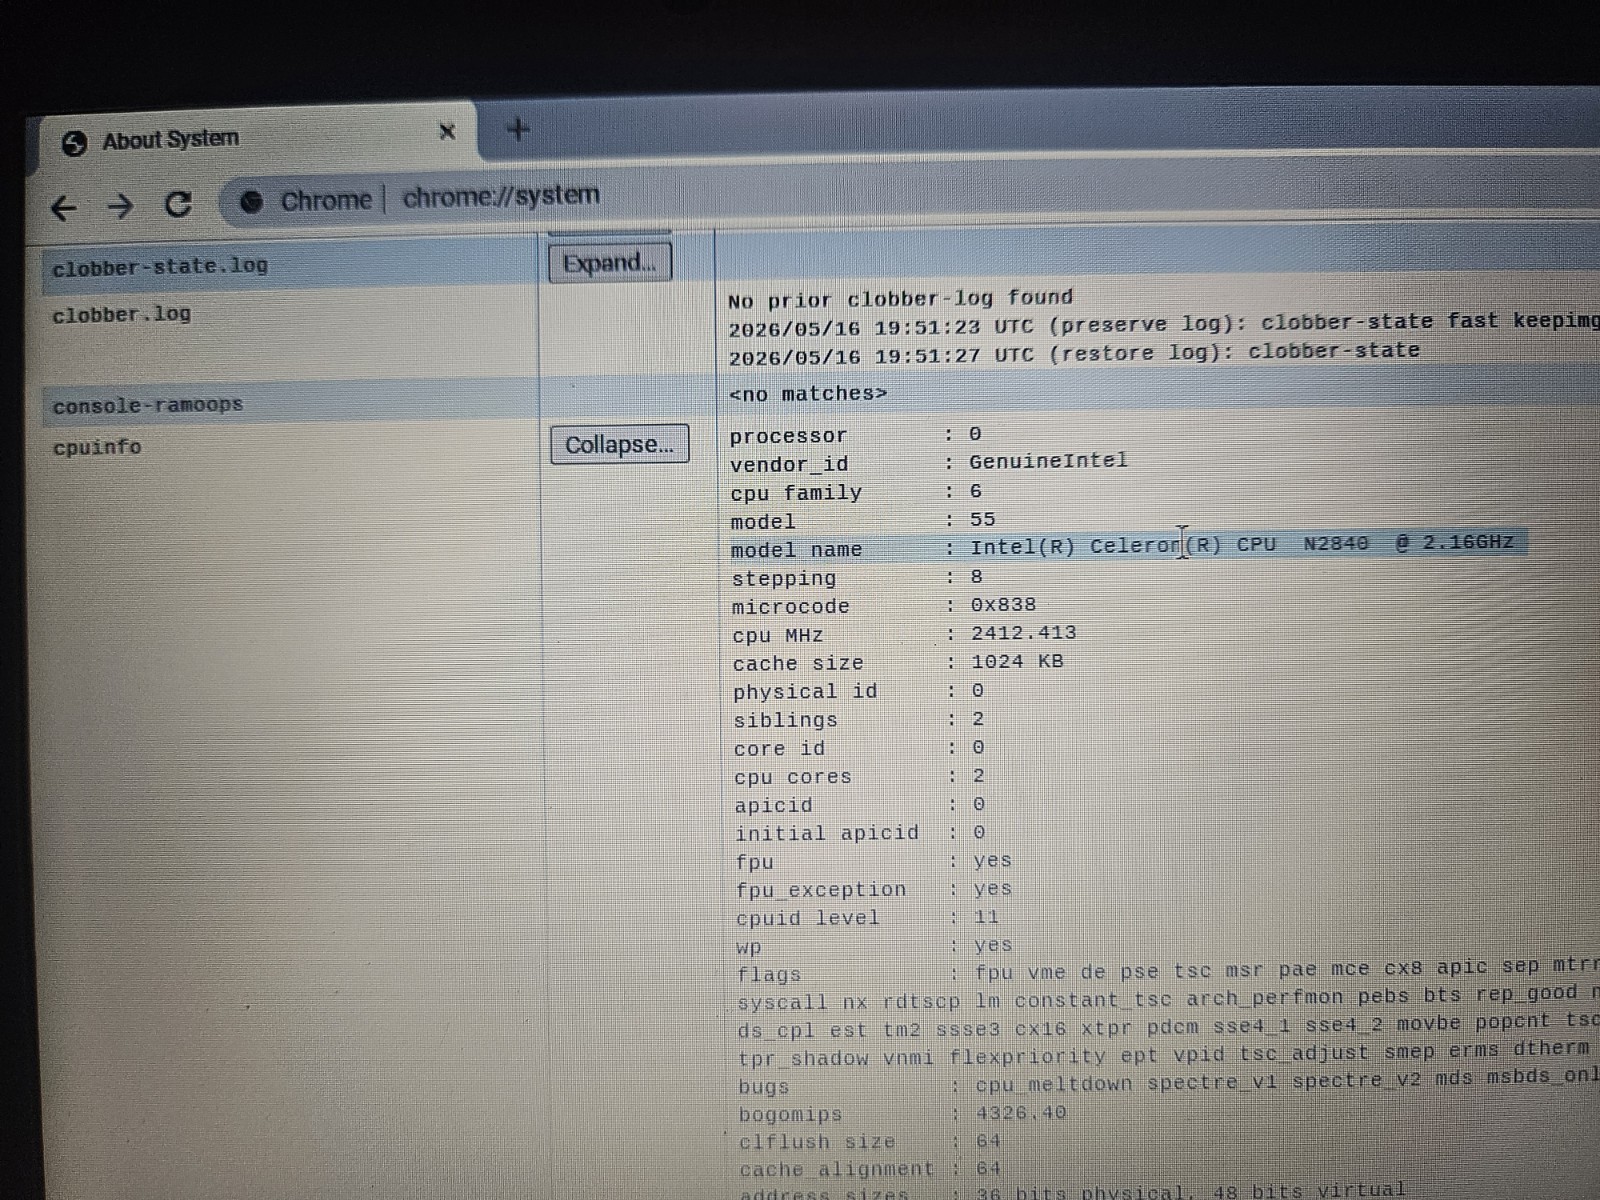Click the microcode 0x838 value
The width and height of the screenshot is (1600, 1200).
pos(1004,605)
